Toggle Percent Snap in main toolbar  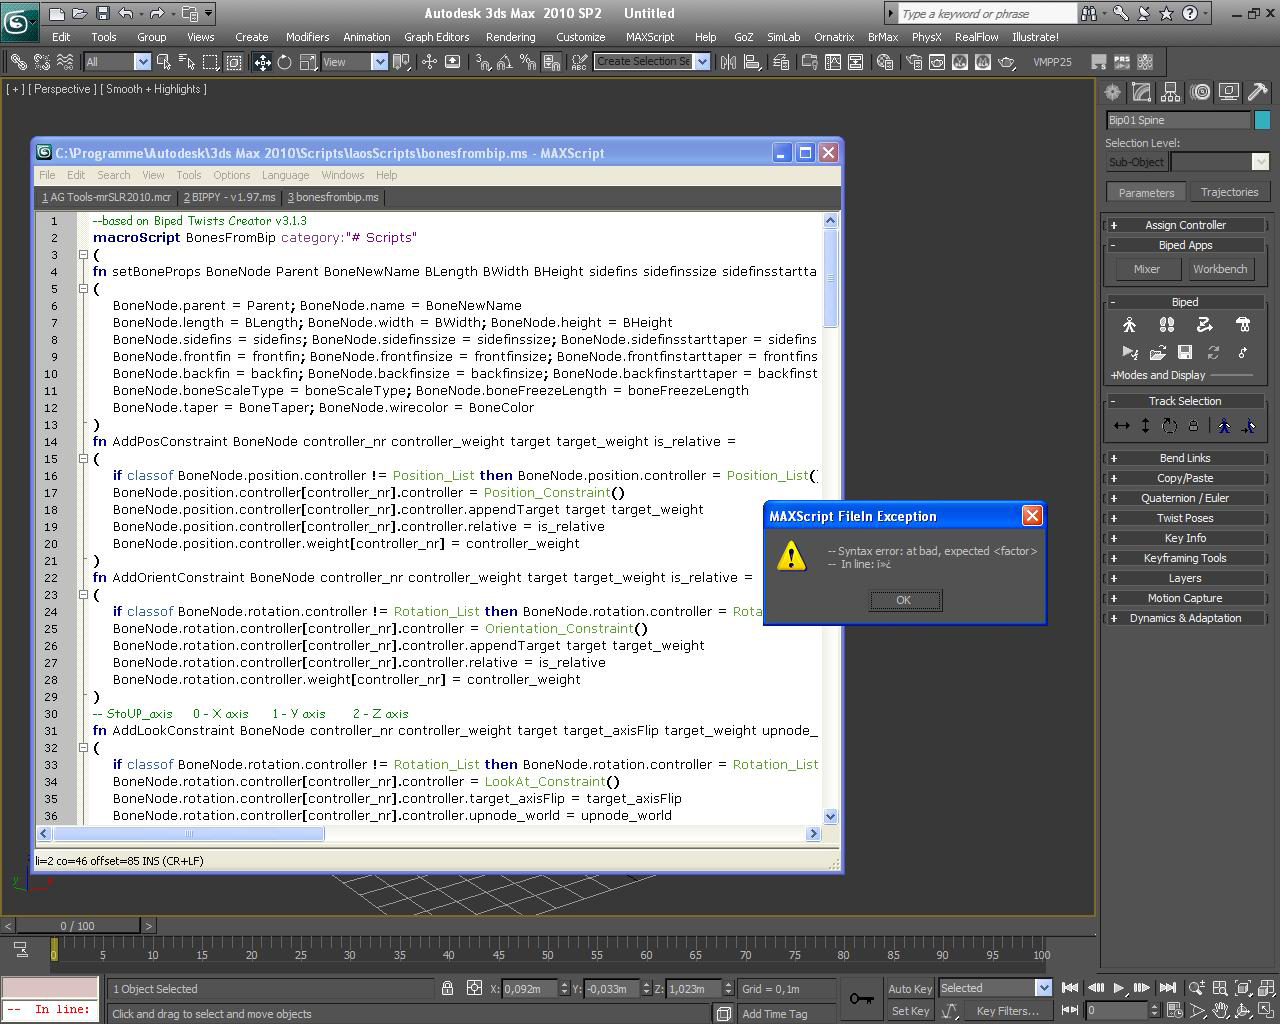coord(529,62)
